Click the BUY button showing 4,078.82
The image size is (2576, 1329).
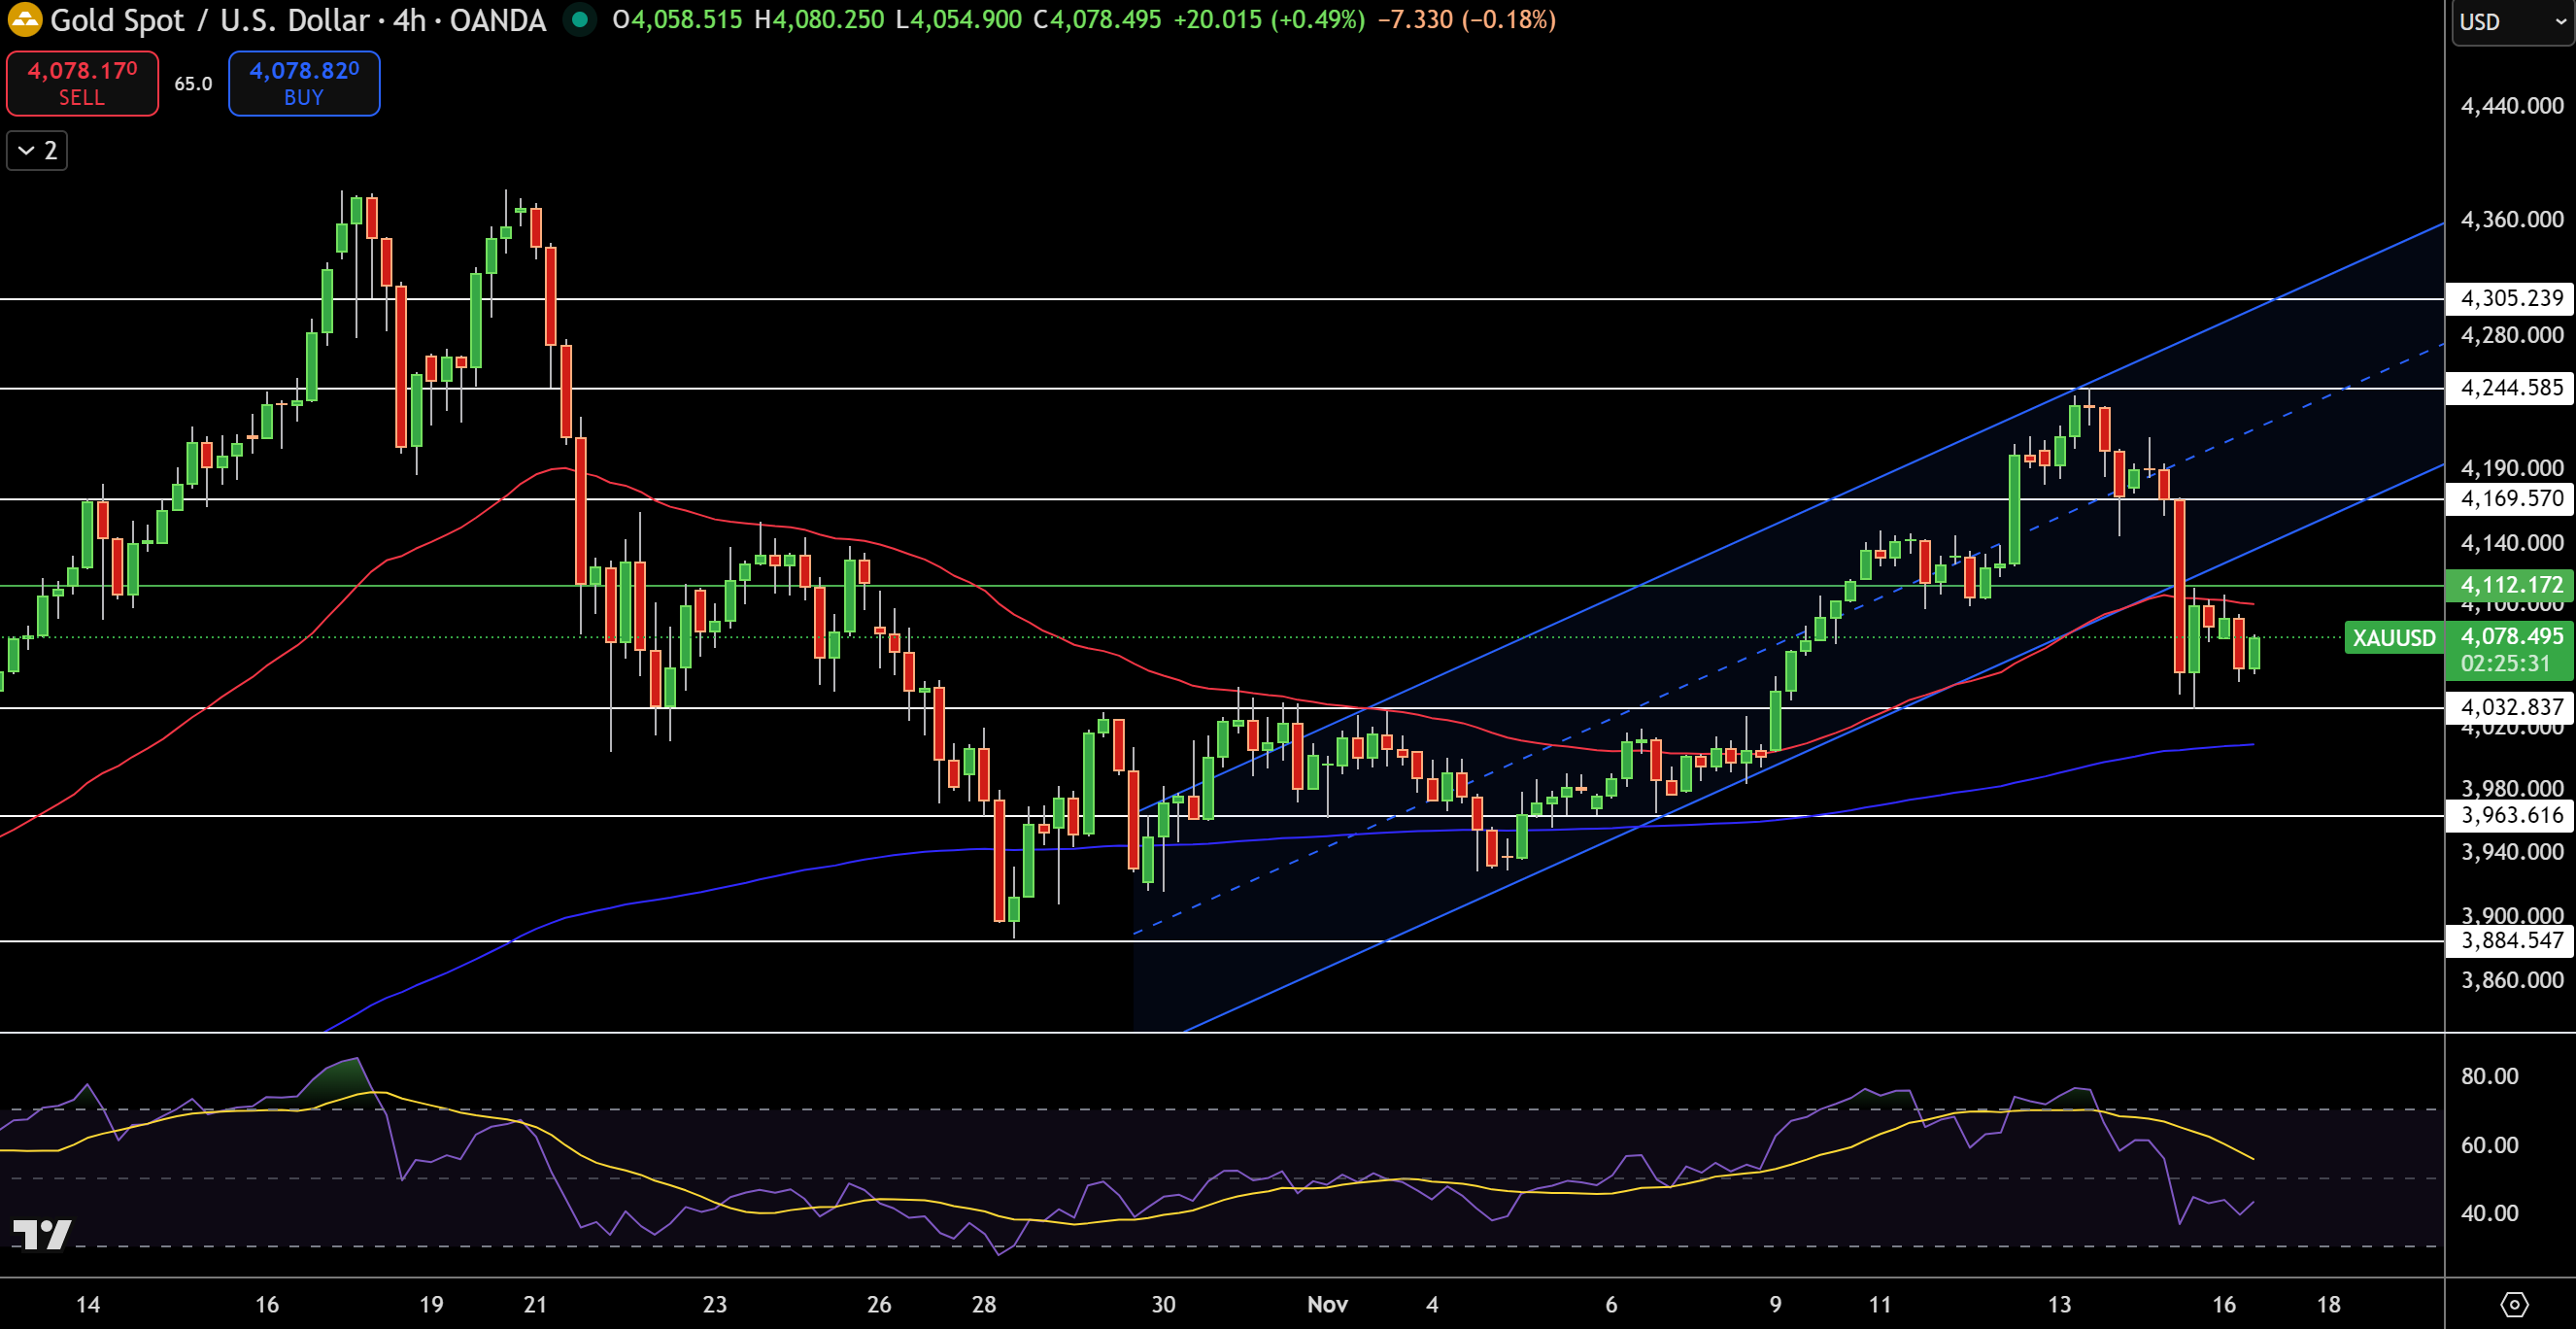(303, 83)
